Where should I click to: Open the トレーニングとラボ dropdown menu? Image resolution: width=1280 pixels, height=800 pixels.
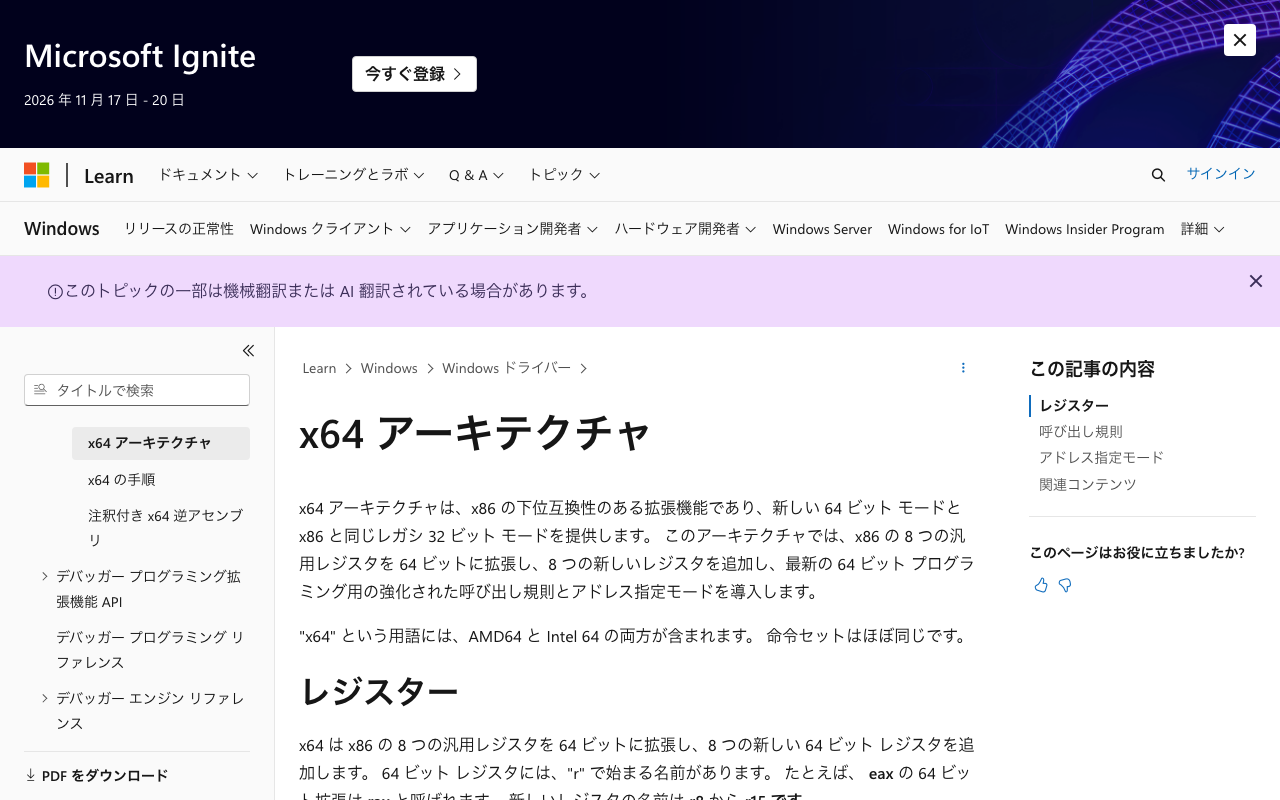pyautogui.click(x=354, y=175)
